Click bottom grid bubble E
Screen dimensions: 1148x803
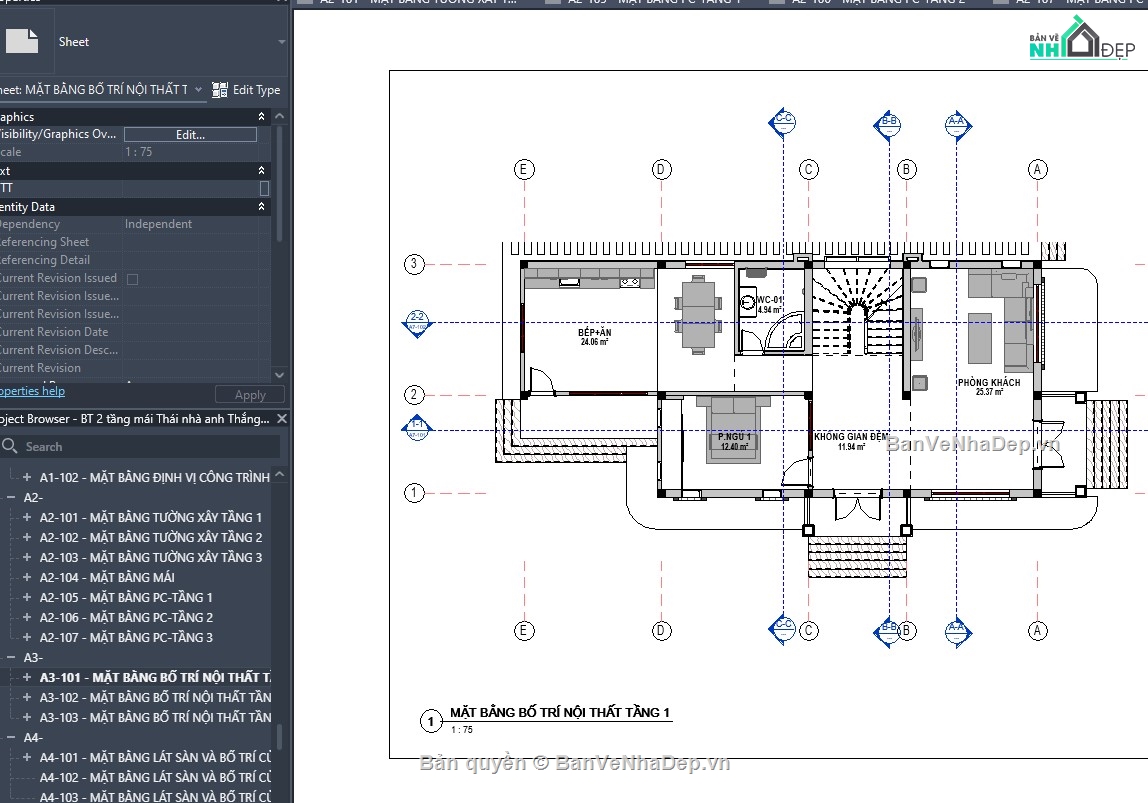[x=523, y=630]
